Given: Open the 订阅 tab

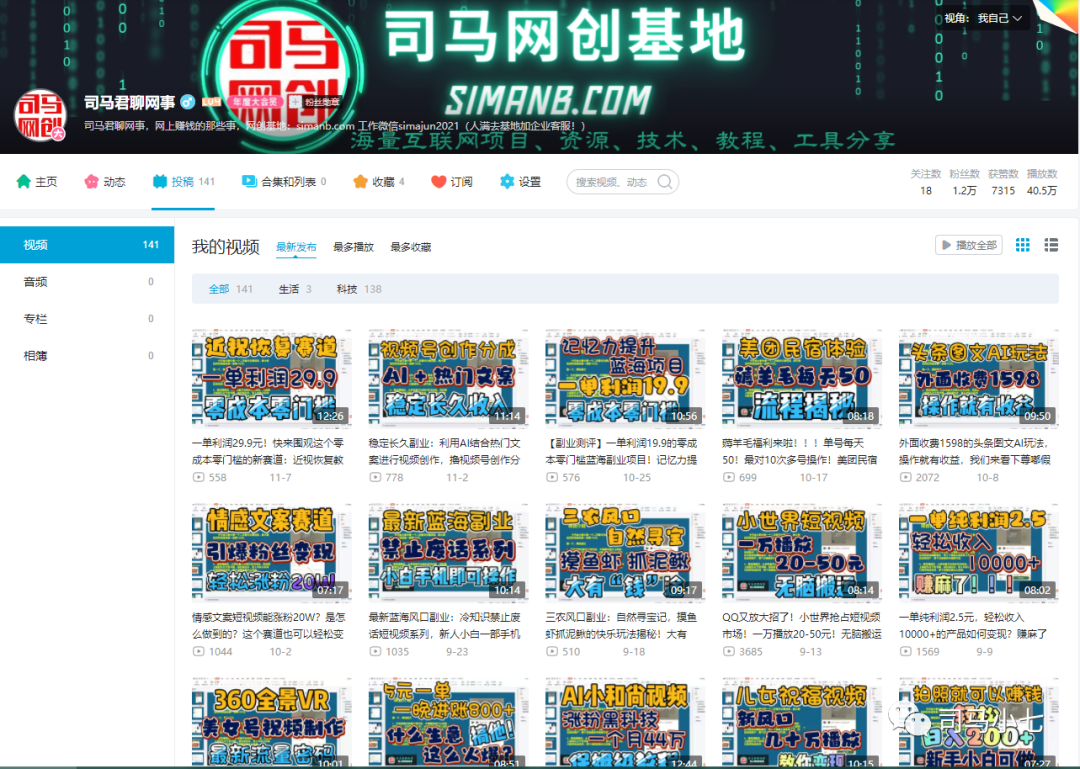Looking at the screenshot, I should (452, 182).
